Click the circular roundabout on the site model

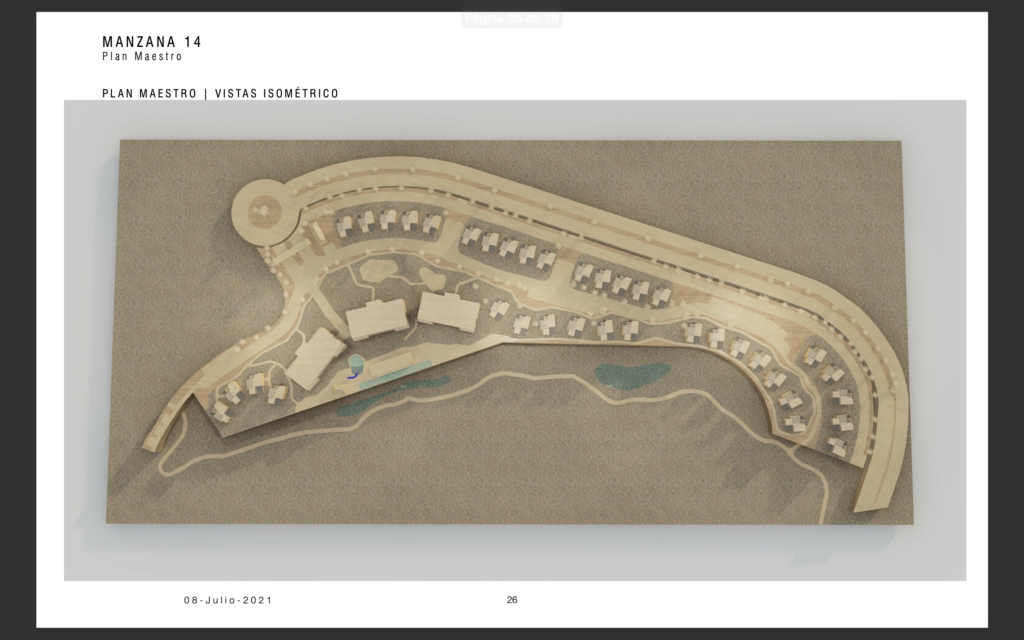coord(264,211)
